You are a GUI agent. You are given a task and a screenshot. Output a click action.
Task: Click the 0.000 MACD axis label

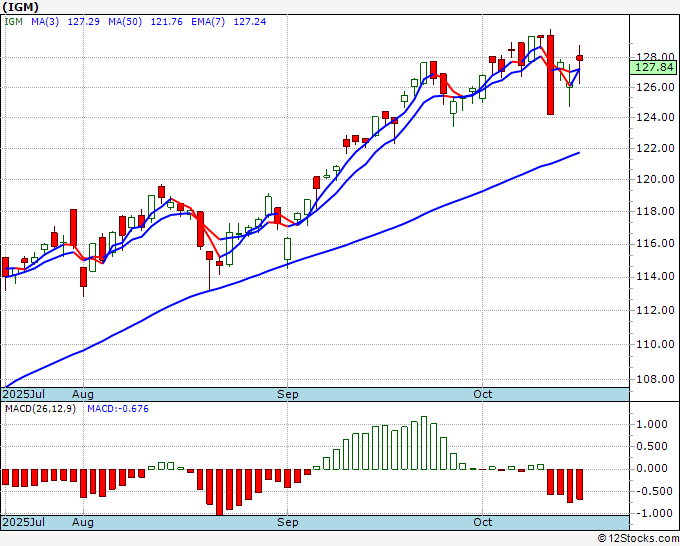(x=653, y=468)
